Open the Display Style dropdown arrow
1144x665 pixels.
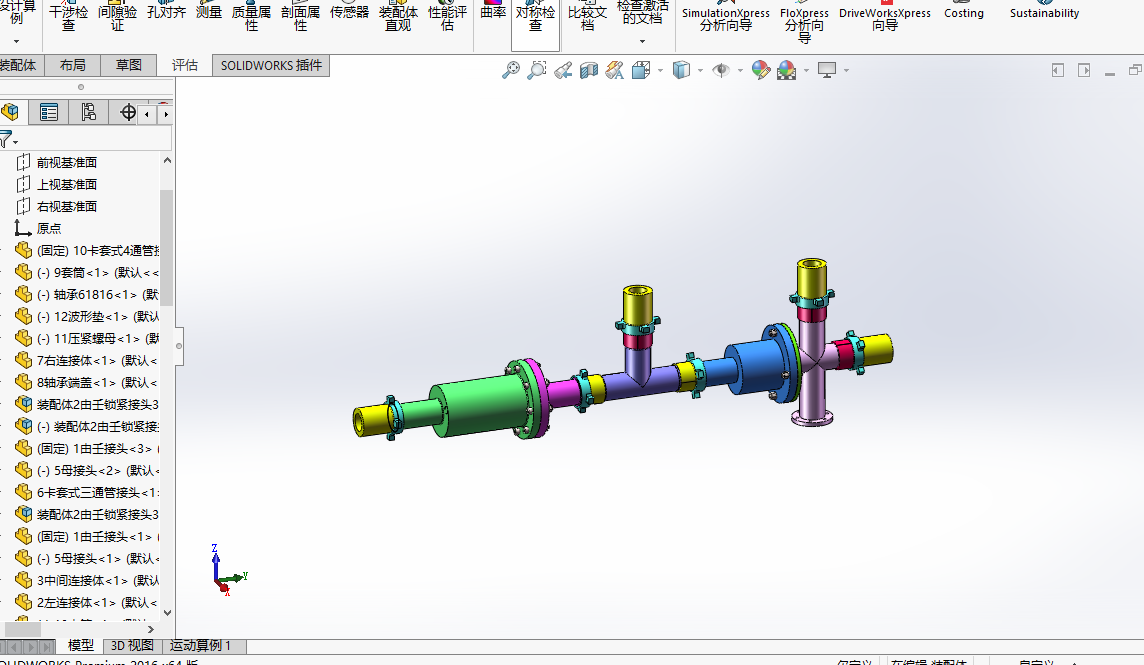click(700, 71)
